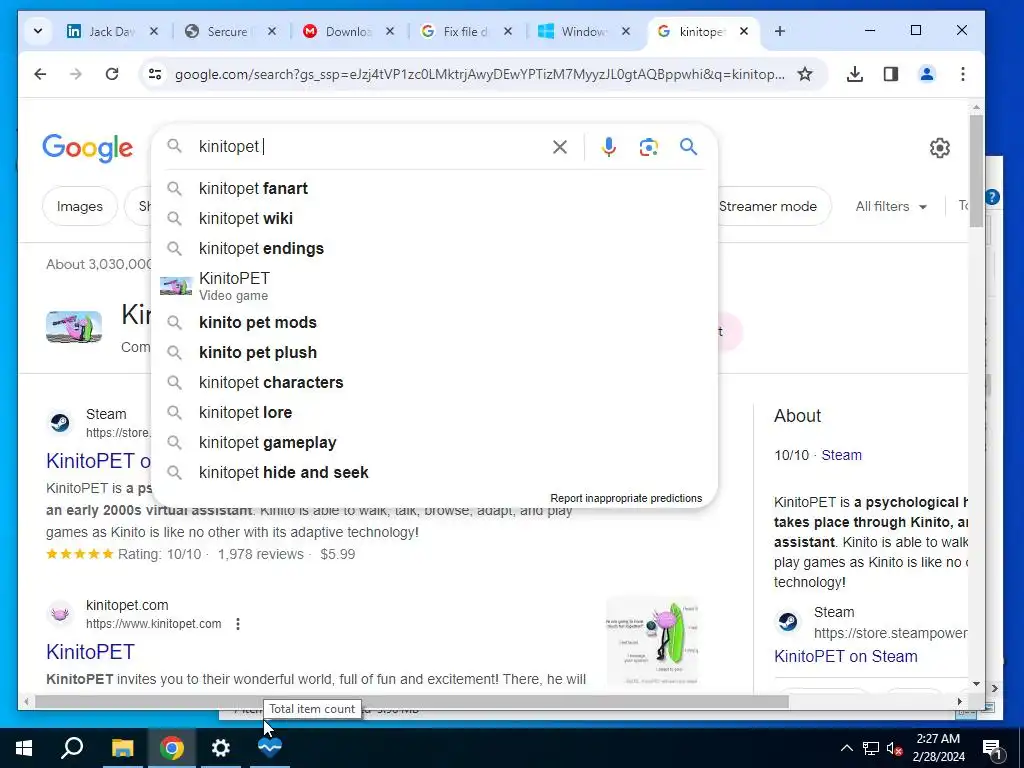This screenshot has height=768, width=1024.
Task: Clear the search box text
Action: tap(560, 147)
